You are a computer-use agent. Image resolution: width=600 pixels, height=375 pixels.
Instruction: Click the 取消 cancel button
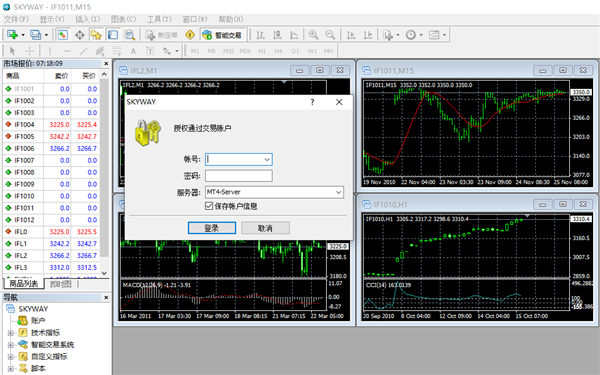click(x=265, y=228)
